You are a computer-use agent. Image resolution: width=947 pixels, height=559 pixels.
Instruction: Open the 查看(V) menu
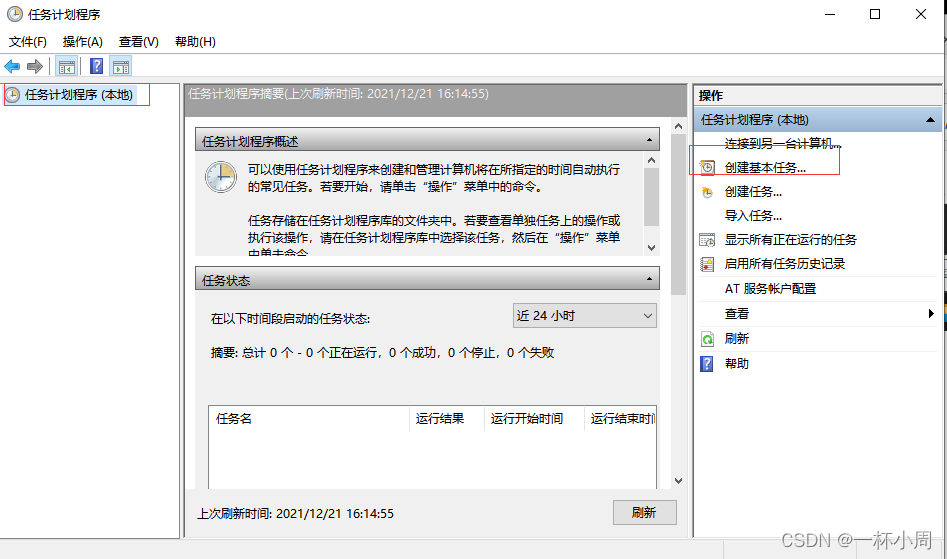tap(139, 42)
